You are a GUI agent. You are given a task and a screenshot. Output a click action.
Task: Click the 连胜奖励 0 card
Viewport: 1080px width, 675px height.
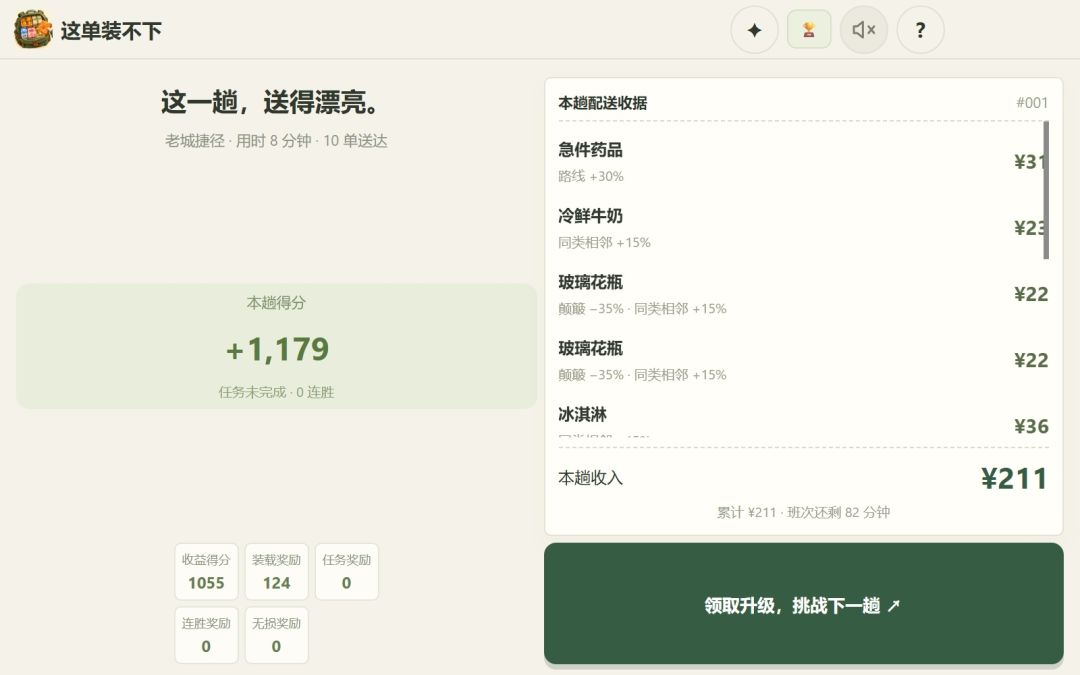click(x=206, y=635)
